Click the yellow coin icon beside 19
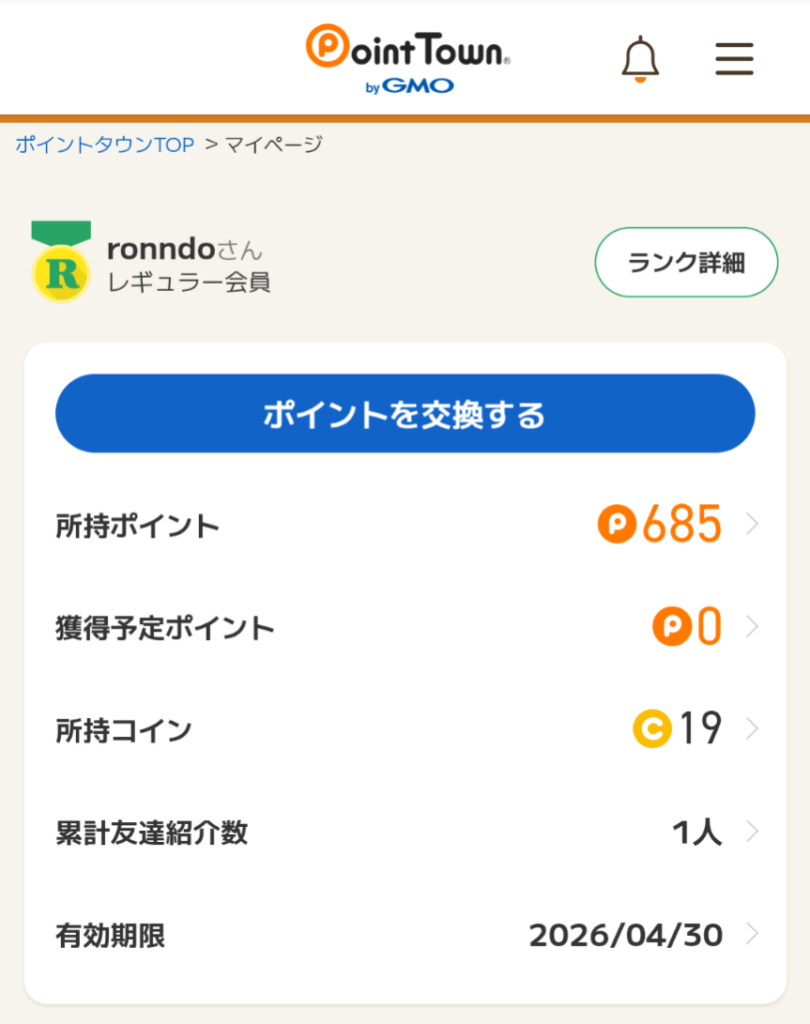 [x=652, y=729]
